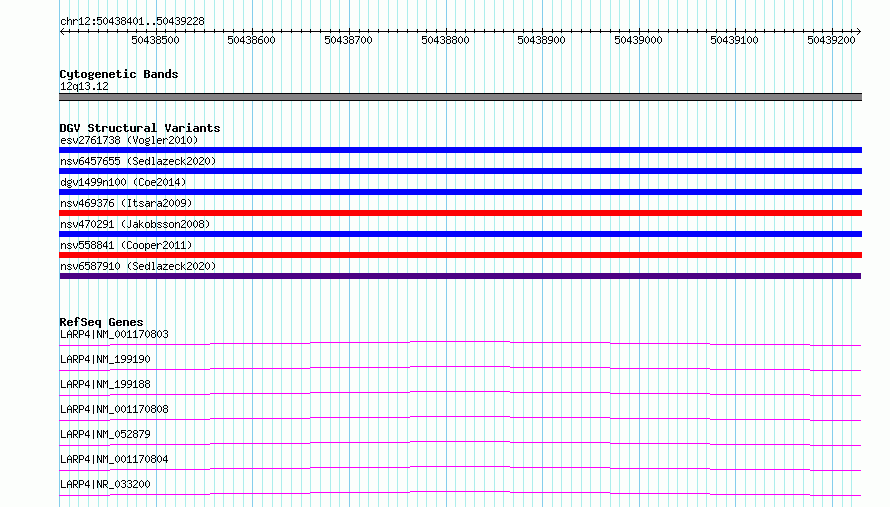The image size is (890, 507).
Task: Click the blue bar for esv2761738
Action: [x=460, y=150]
